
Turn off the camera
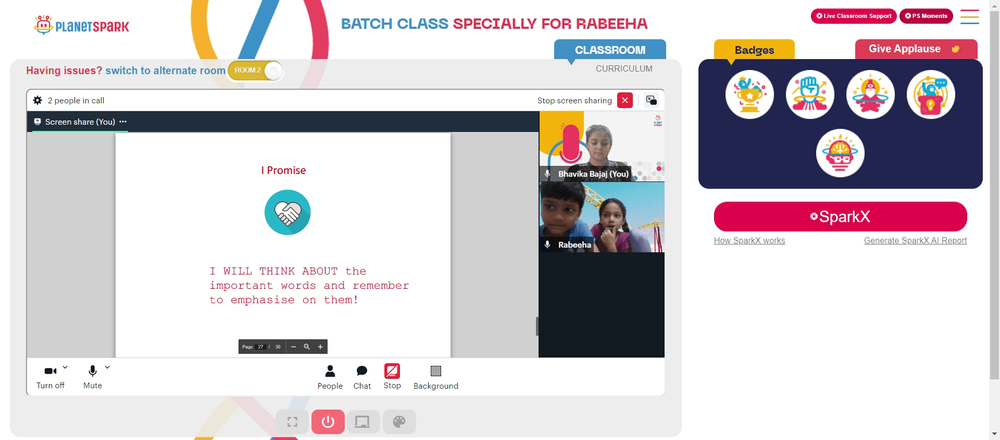pos(50,377)
